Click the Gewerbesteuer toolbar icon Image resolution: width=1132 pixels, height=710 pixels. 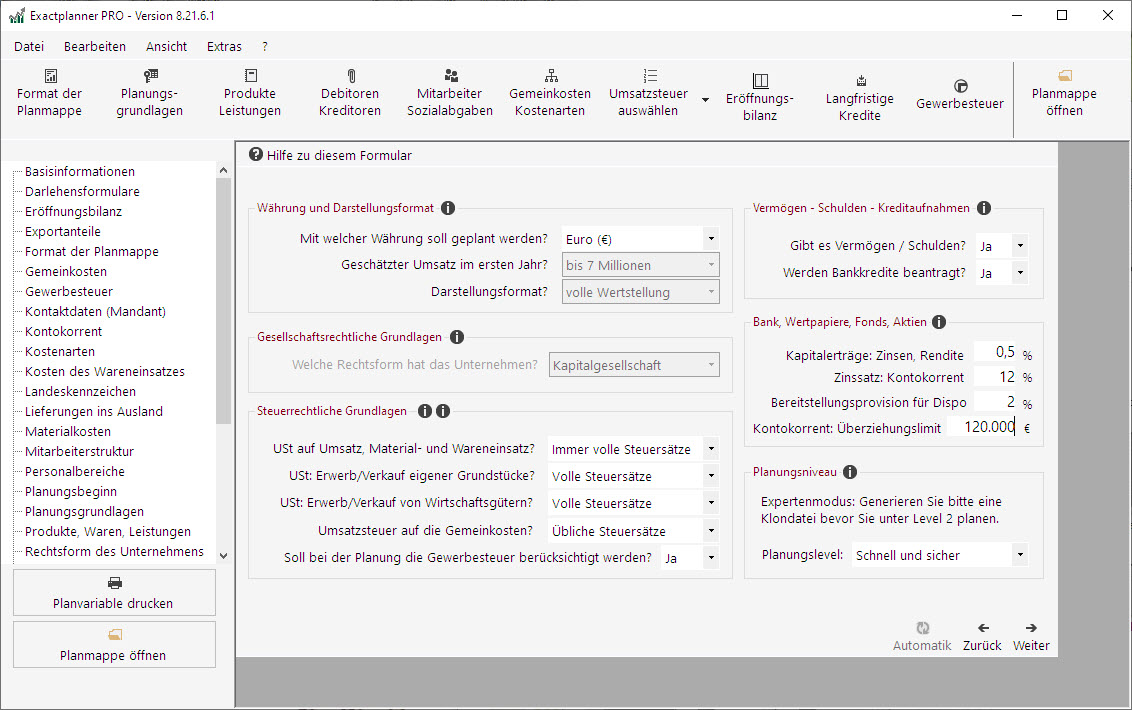coord(960,87)
